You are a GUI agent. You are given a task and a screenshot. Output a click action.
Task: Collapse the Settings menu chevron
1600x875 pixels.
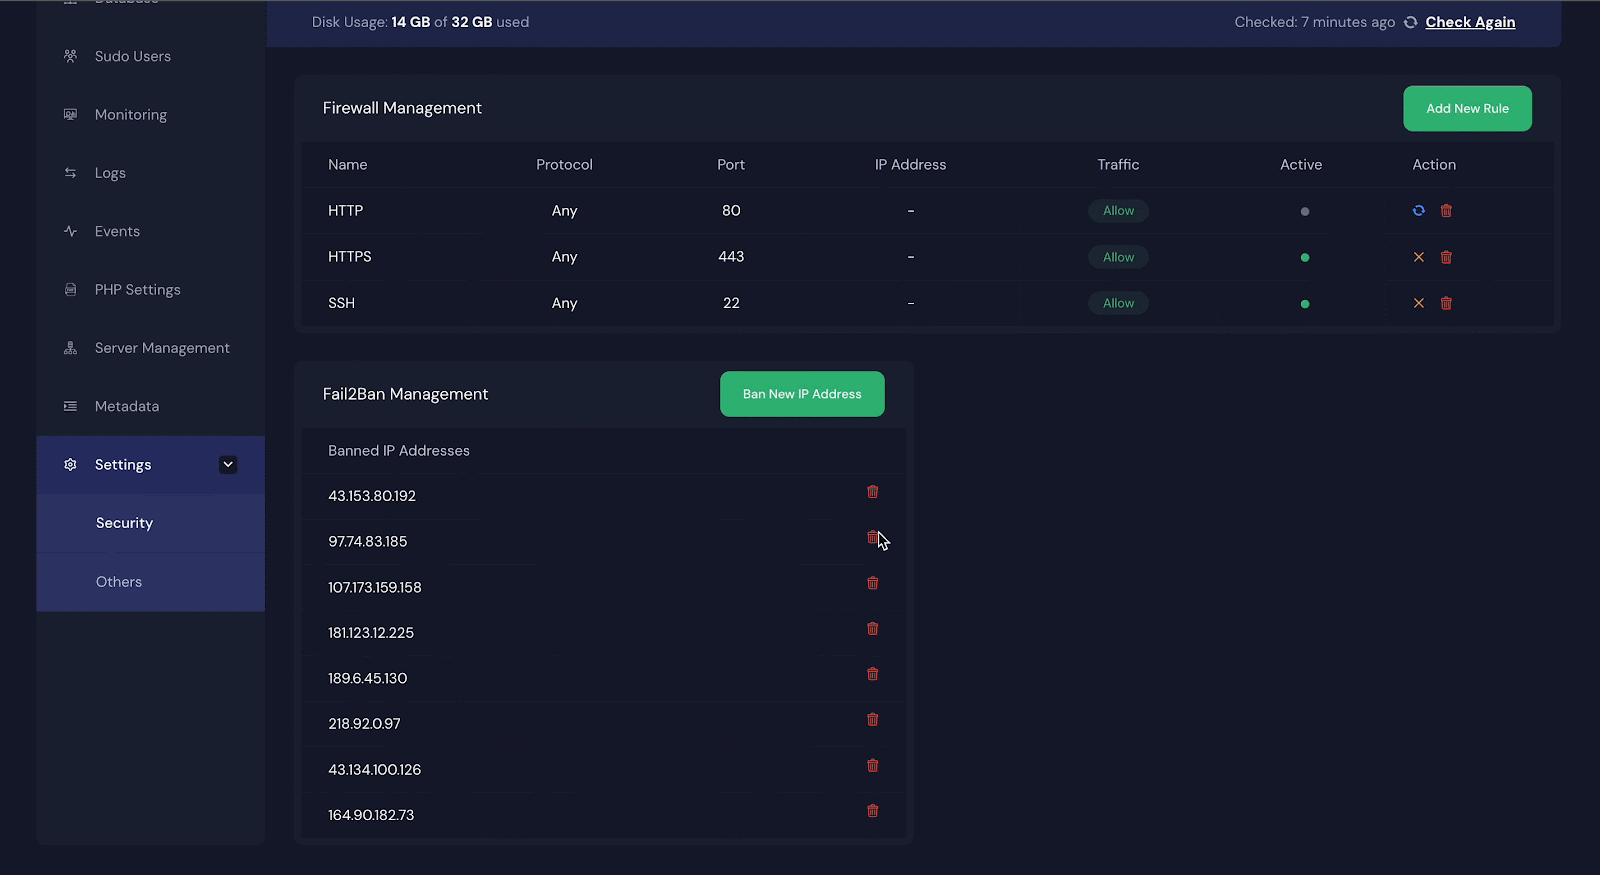point(228,464)
